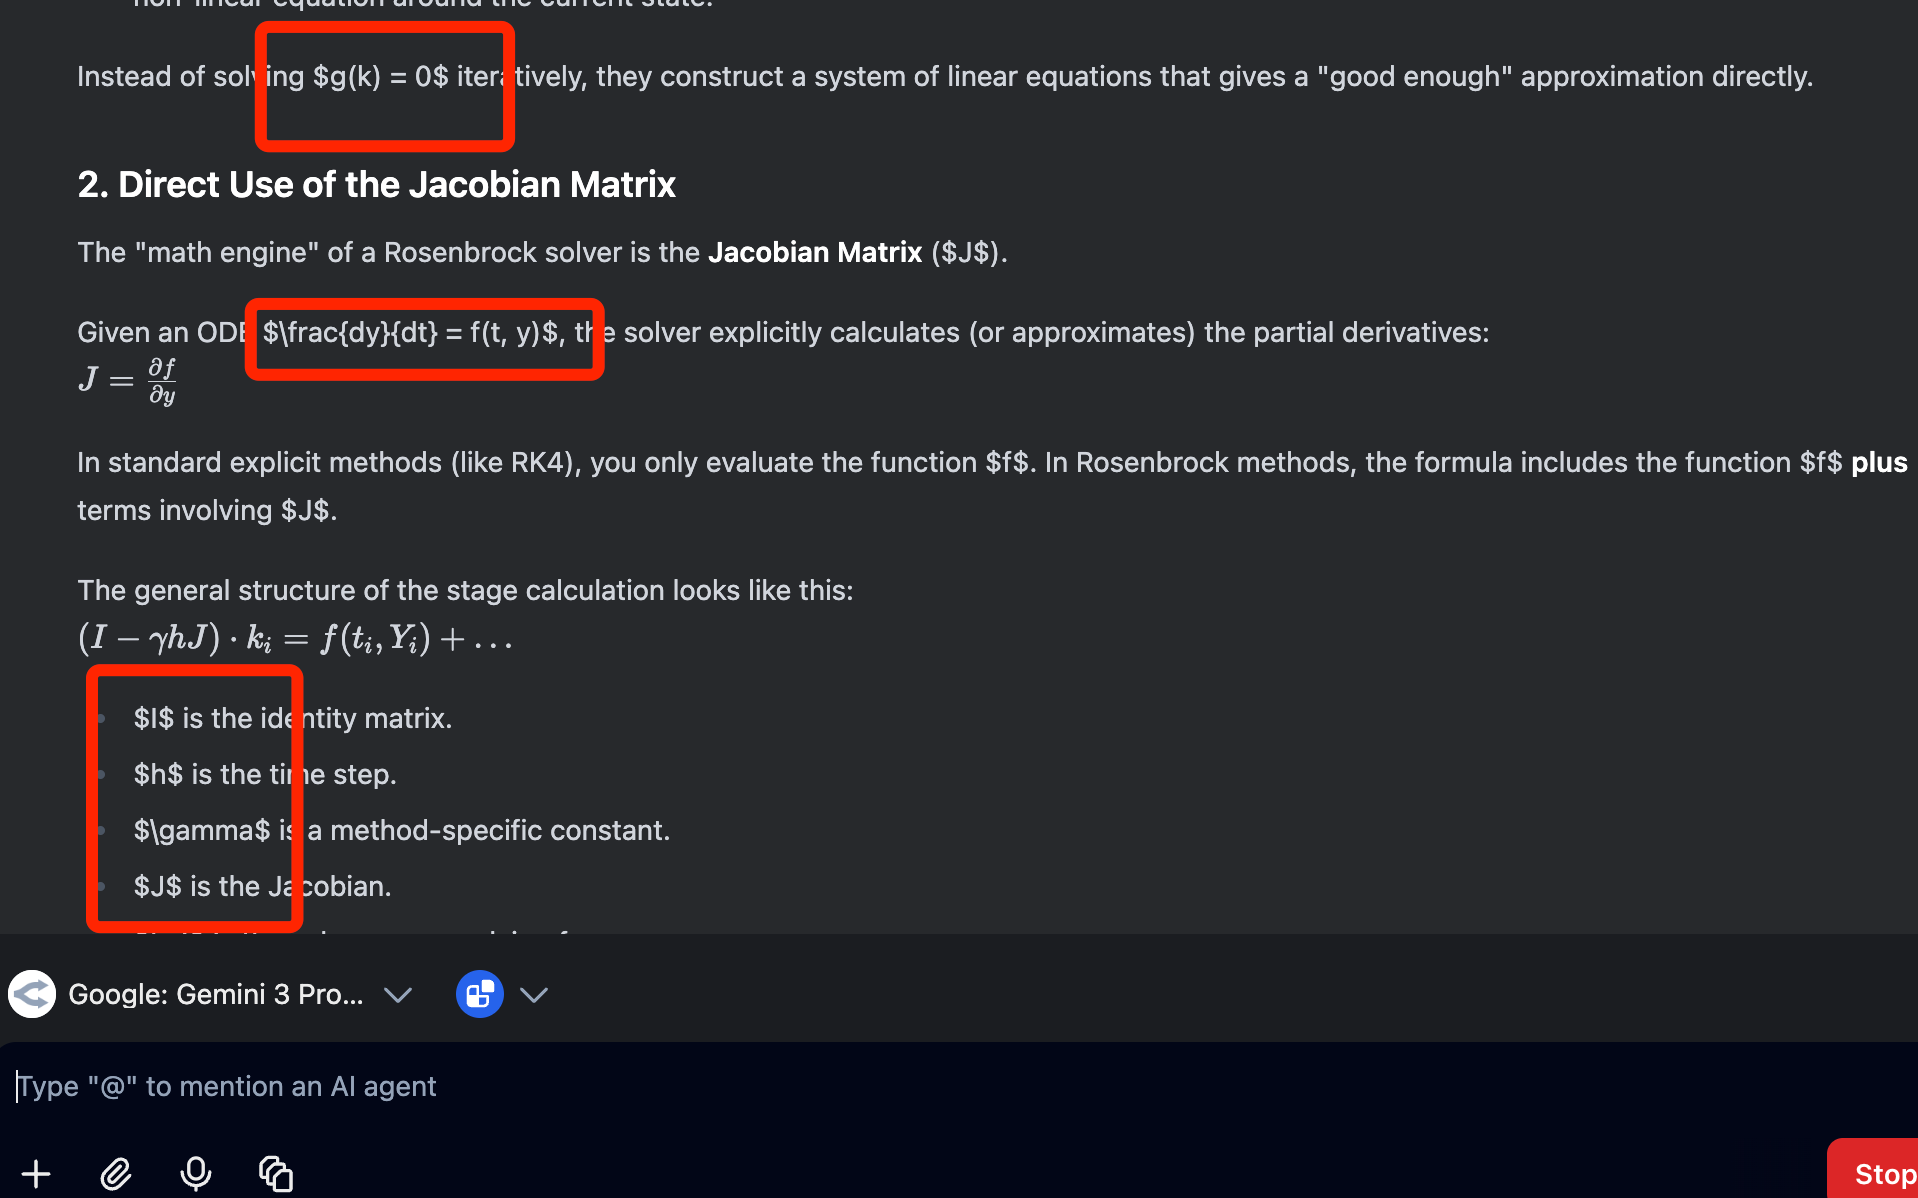The width and height of the screenshot is (1918, 1198).
Task: Click the rendered J = ∂f/∂y formula
Action: tap(127, 381)
